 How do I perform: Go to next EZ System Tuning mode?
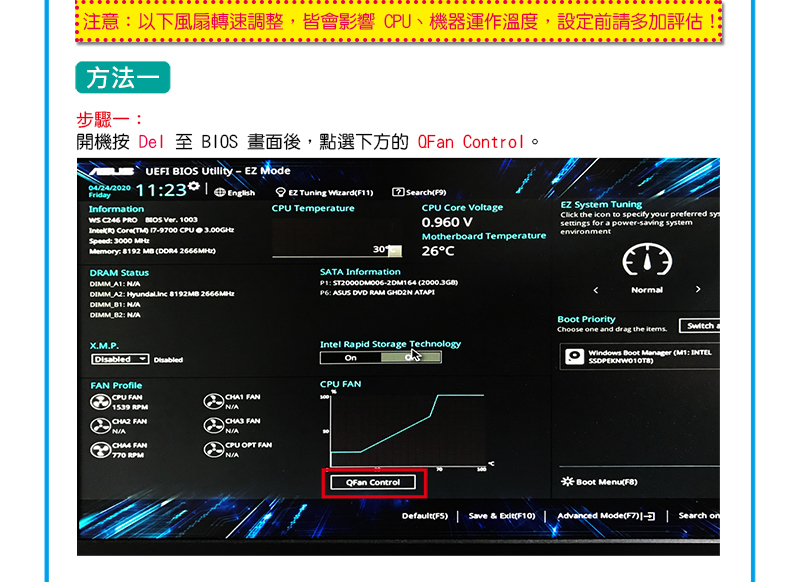click(x=698, y=289)
